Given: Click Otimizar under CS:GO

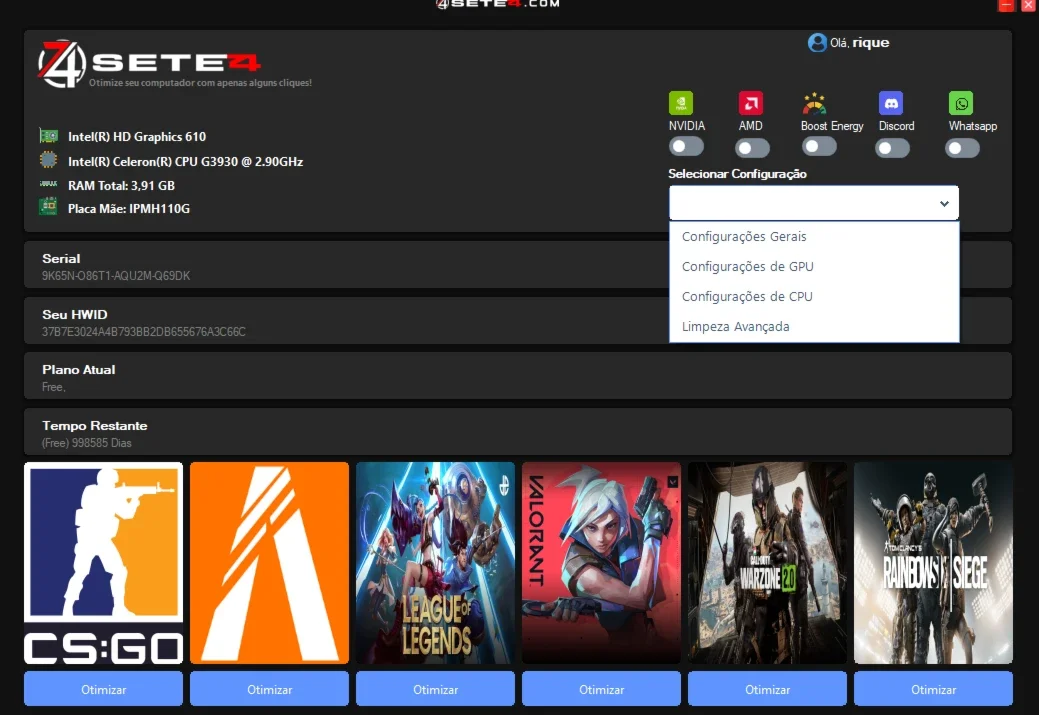Looking at the screenshot, I should pyautogui.click(x=103, y=689).
